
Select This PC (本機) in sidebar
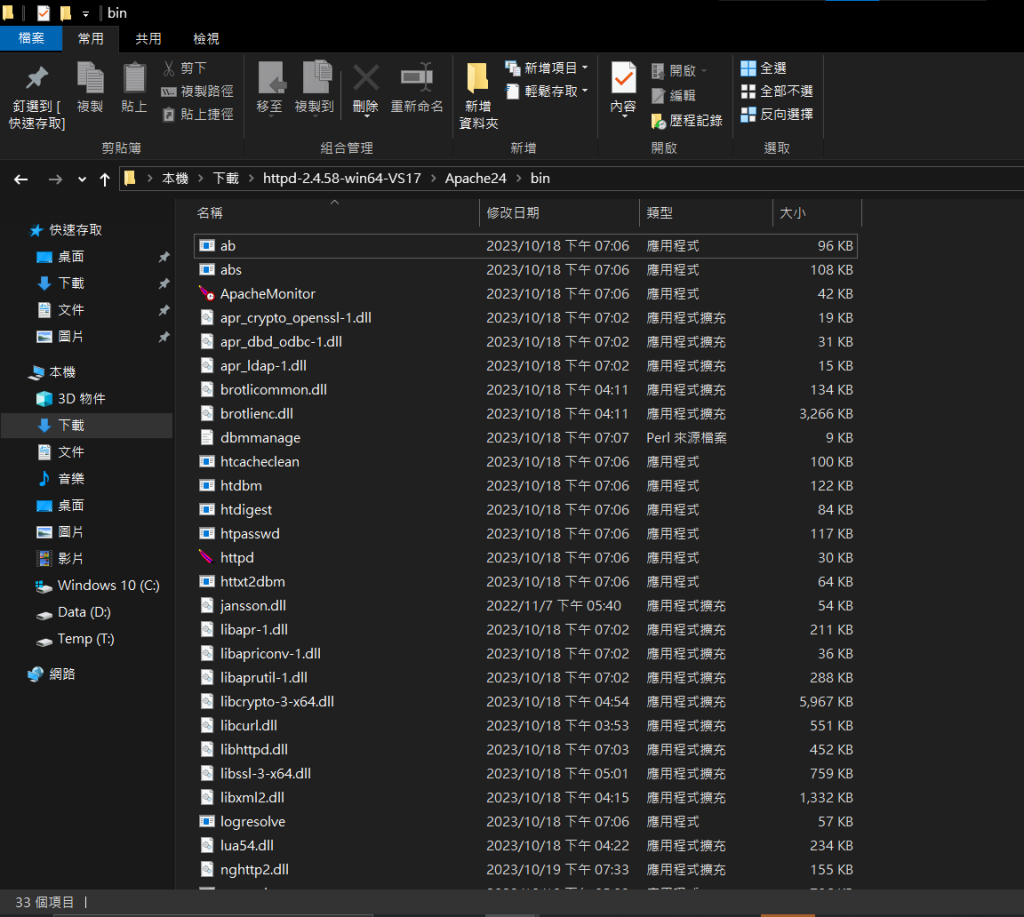click(x=52, y=372)
